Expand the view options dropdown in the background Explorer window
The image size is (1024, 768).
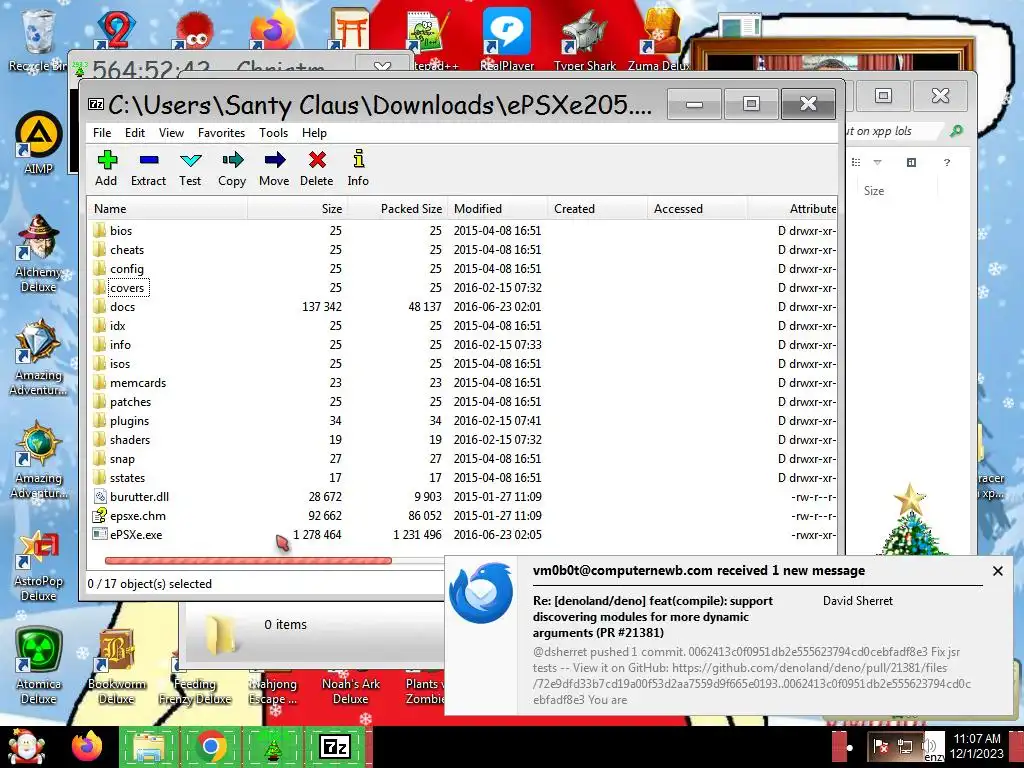point(877,163)
